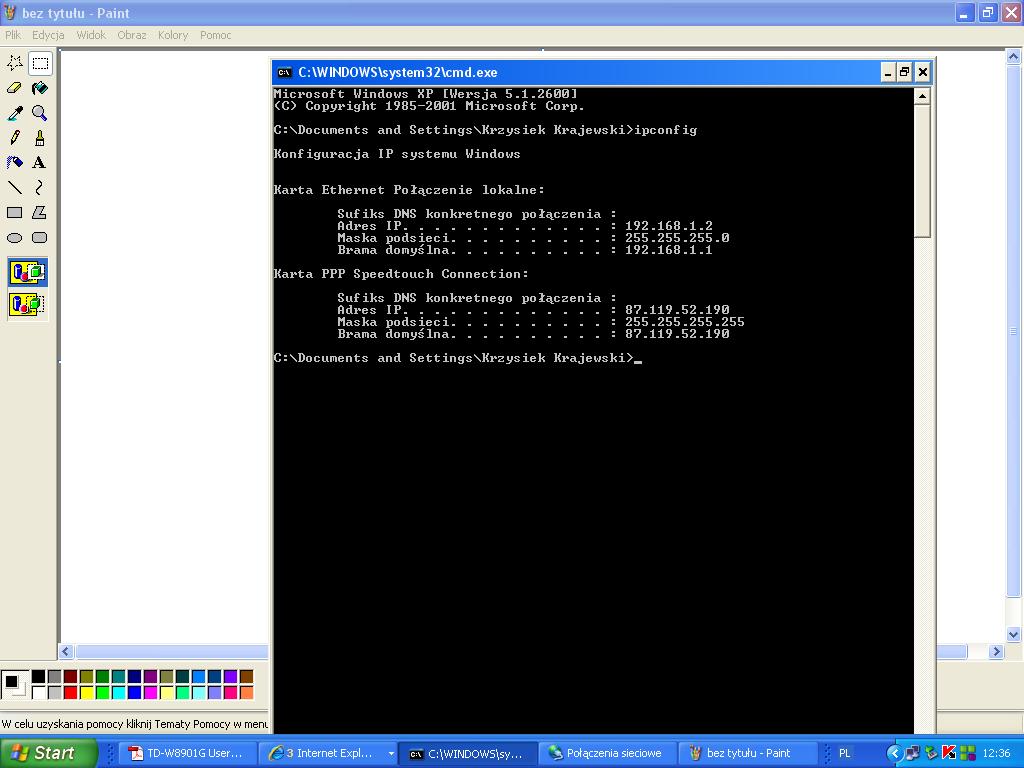The width and height of the screenshot is (1024, 768).
Task: Switch to bez tytułu - Paint taskbar button
Action: (x=747, y=754)
